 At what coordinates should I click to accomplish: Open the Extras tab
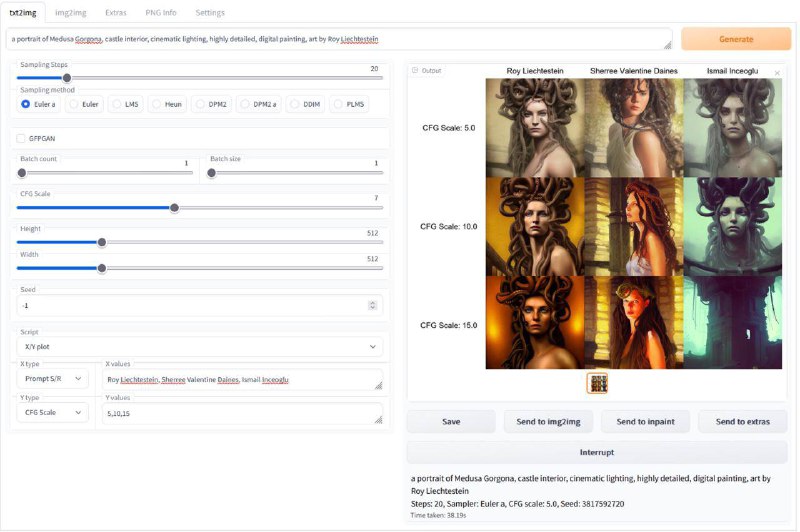pyautogui.click(x=116, y=13)
